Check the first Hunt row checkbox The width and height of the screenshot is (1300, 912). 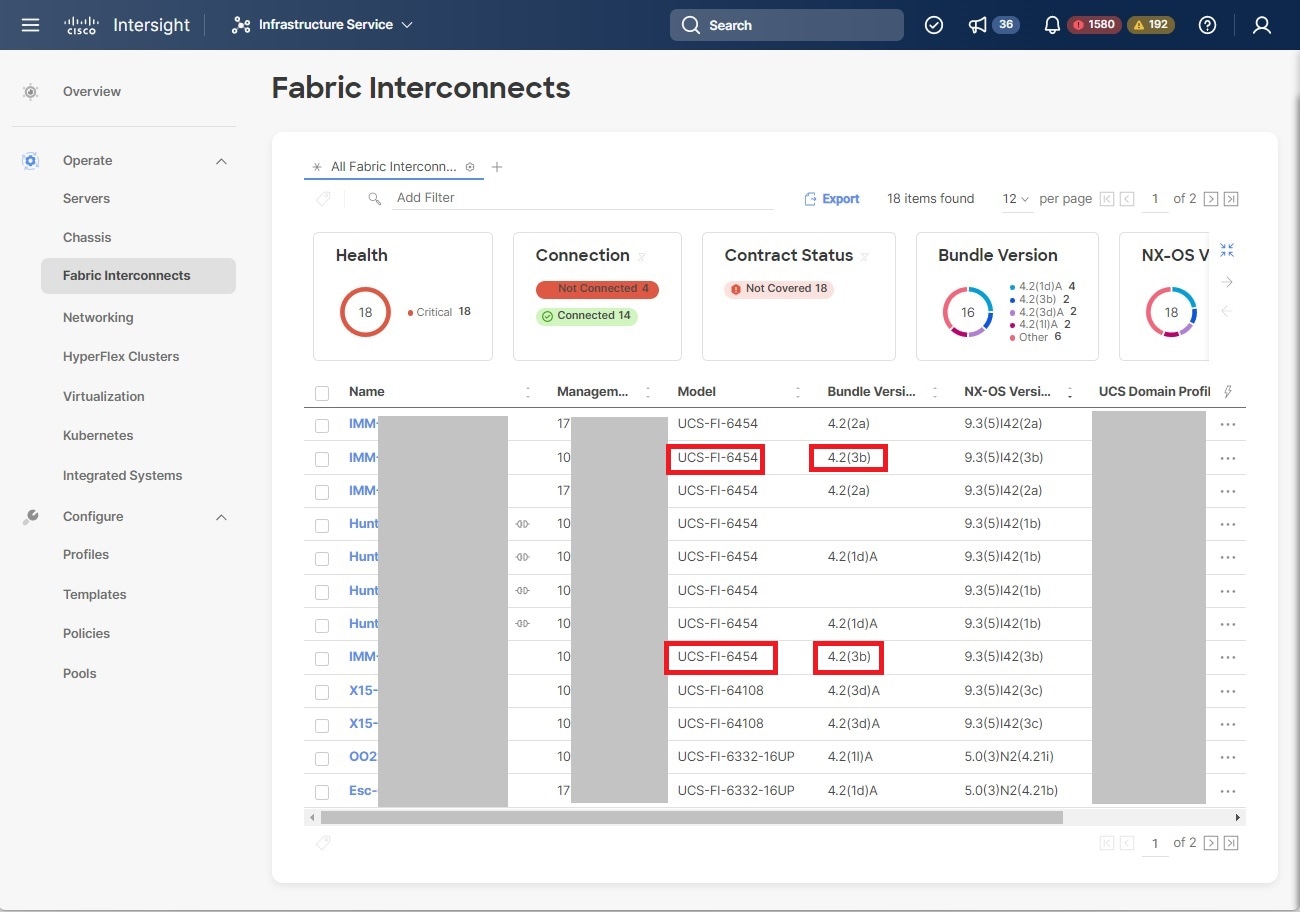(322, 526)
